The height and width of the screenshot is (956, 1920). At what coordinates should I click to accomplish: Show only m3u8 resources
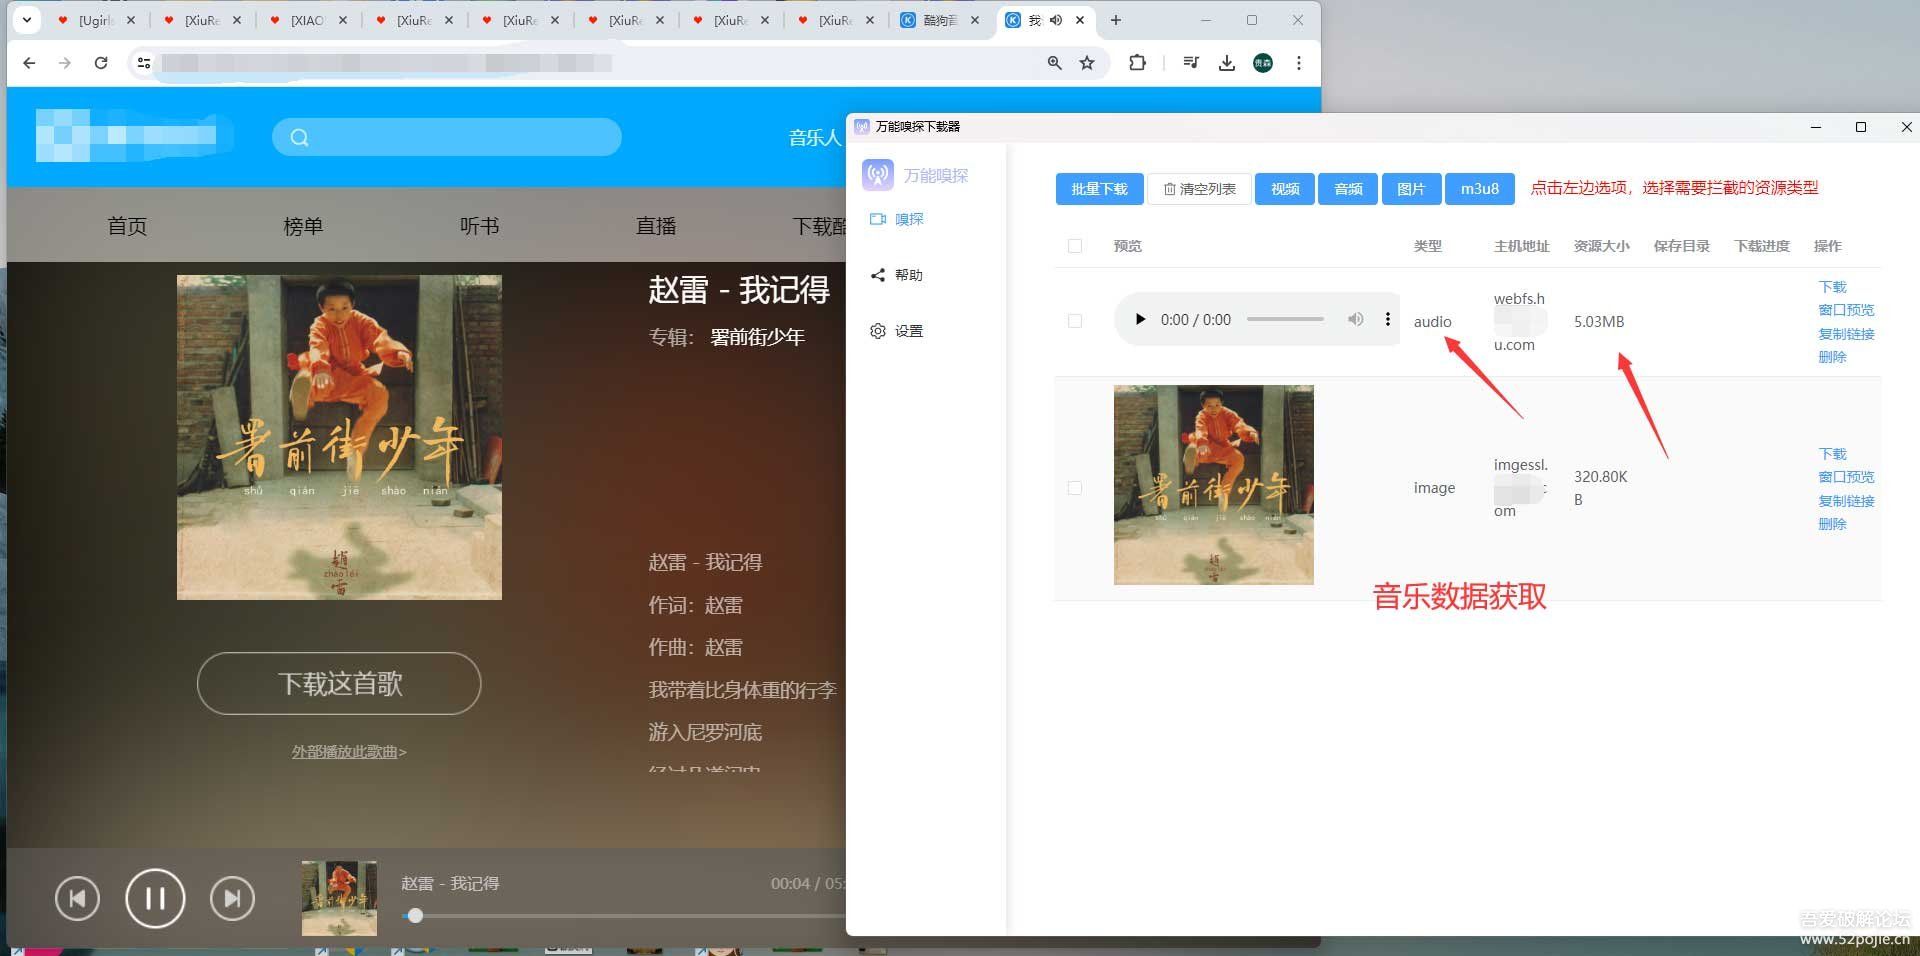pyautogui.click(x=1480, y=188)
